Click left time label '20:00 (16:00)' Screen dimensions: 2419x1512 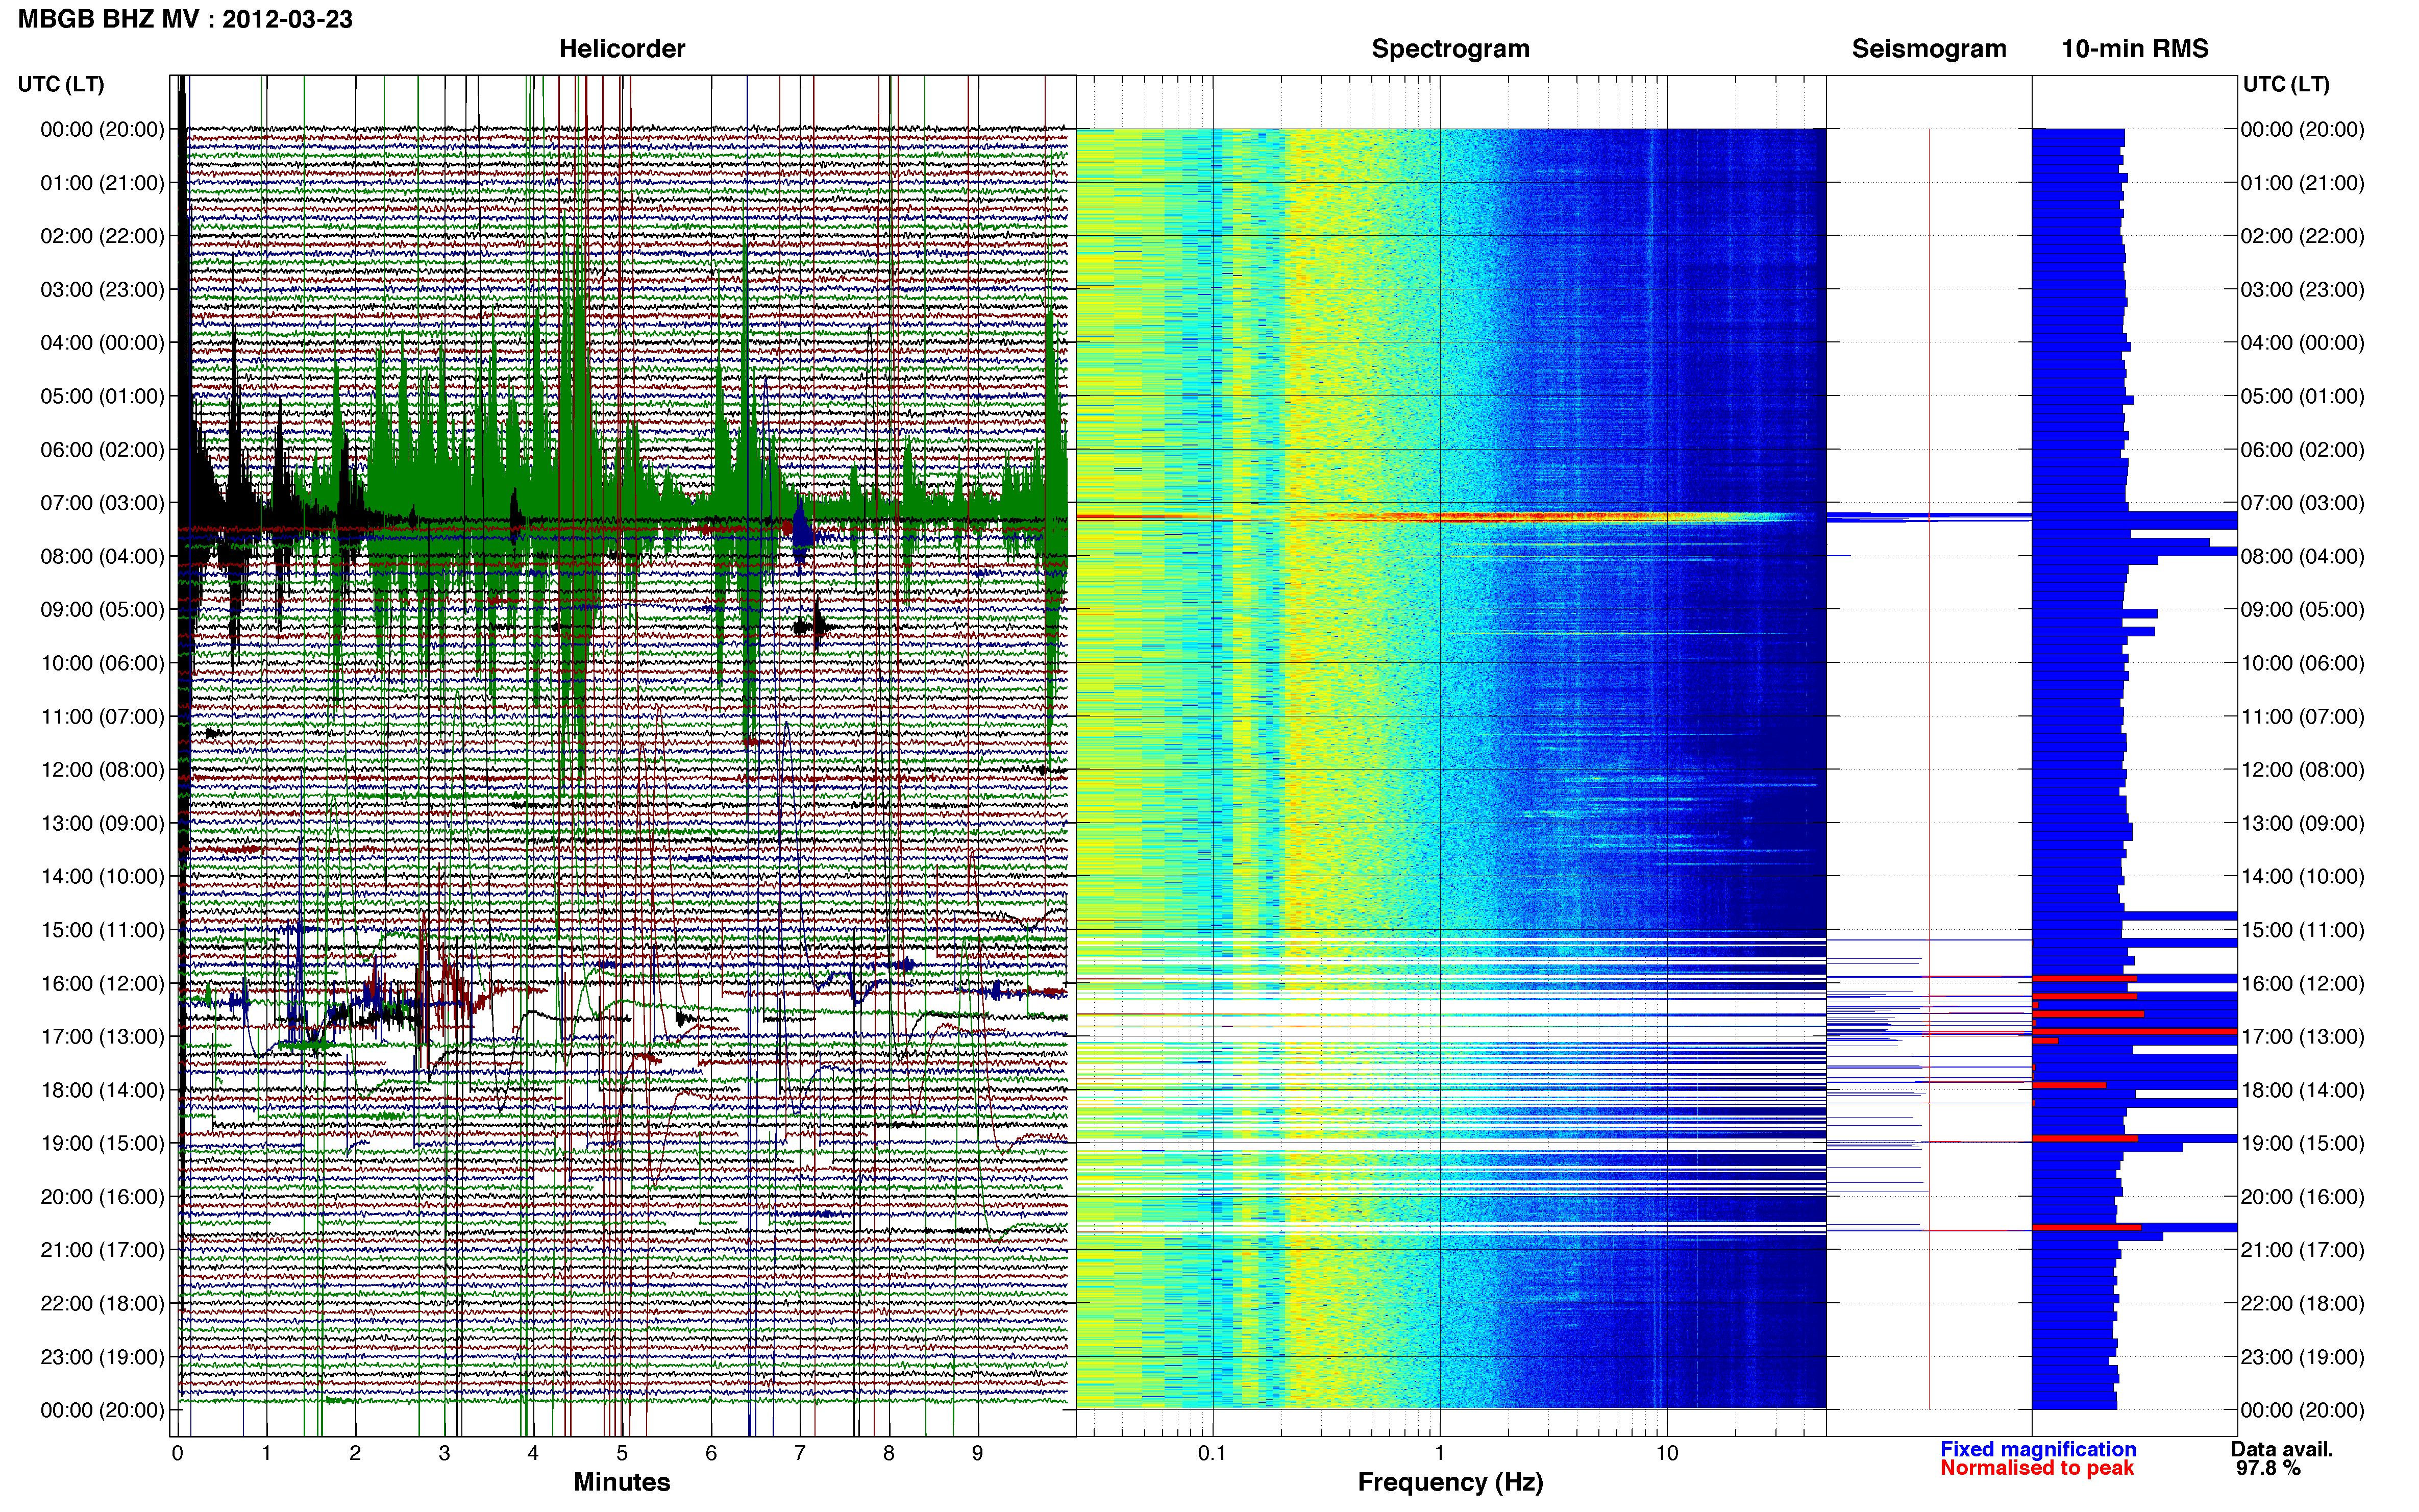(102, 1197)
